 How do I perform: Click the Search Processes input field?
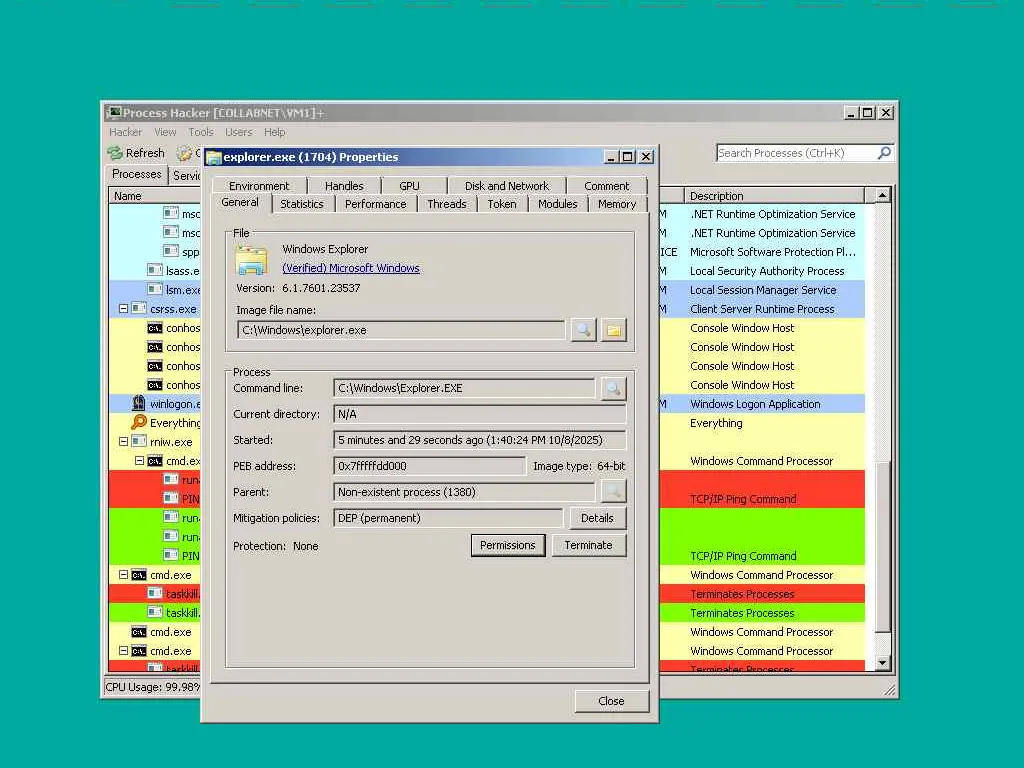pyautogui.click(x=797, y=153)
